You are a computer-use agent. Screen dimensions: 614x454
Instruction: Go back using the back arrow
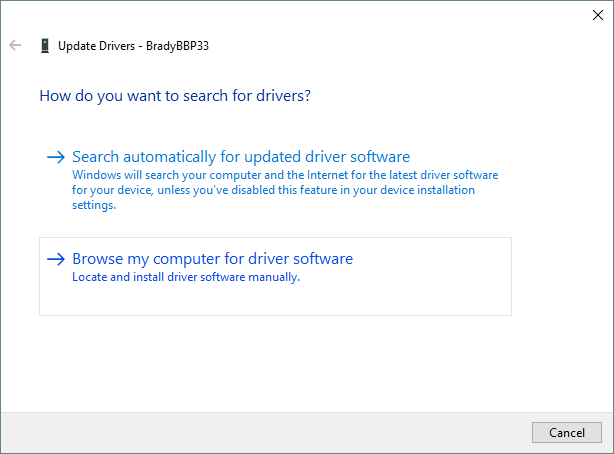click(15, 45)
